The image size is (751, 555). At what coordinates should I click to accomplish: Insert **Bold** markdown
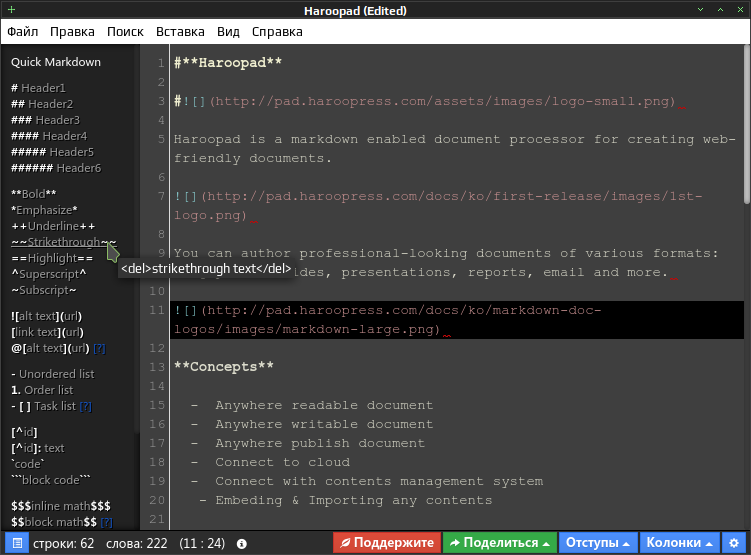34,194
